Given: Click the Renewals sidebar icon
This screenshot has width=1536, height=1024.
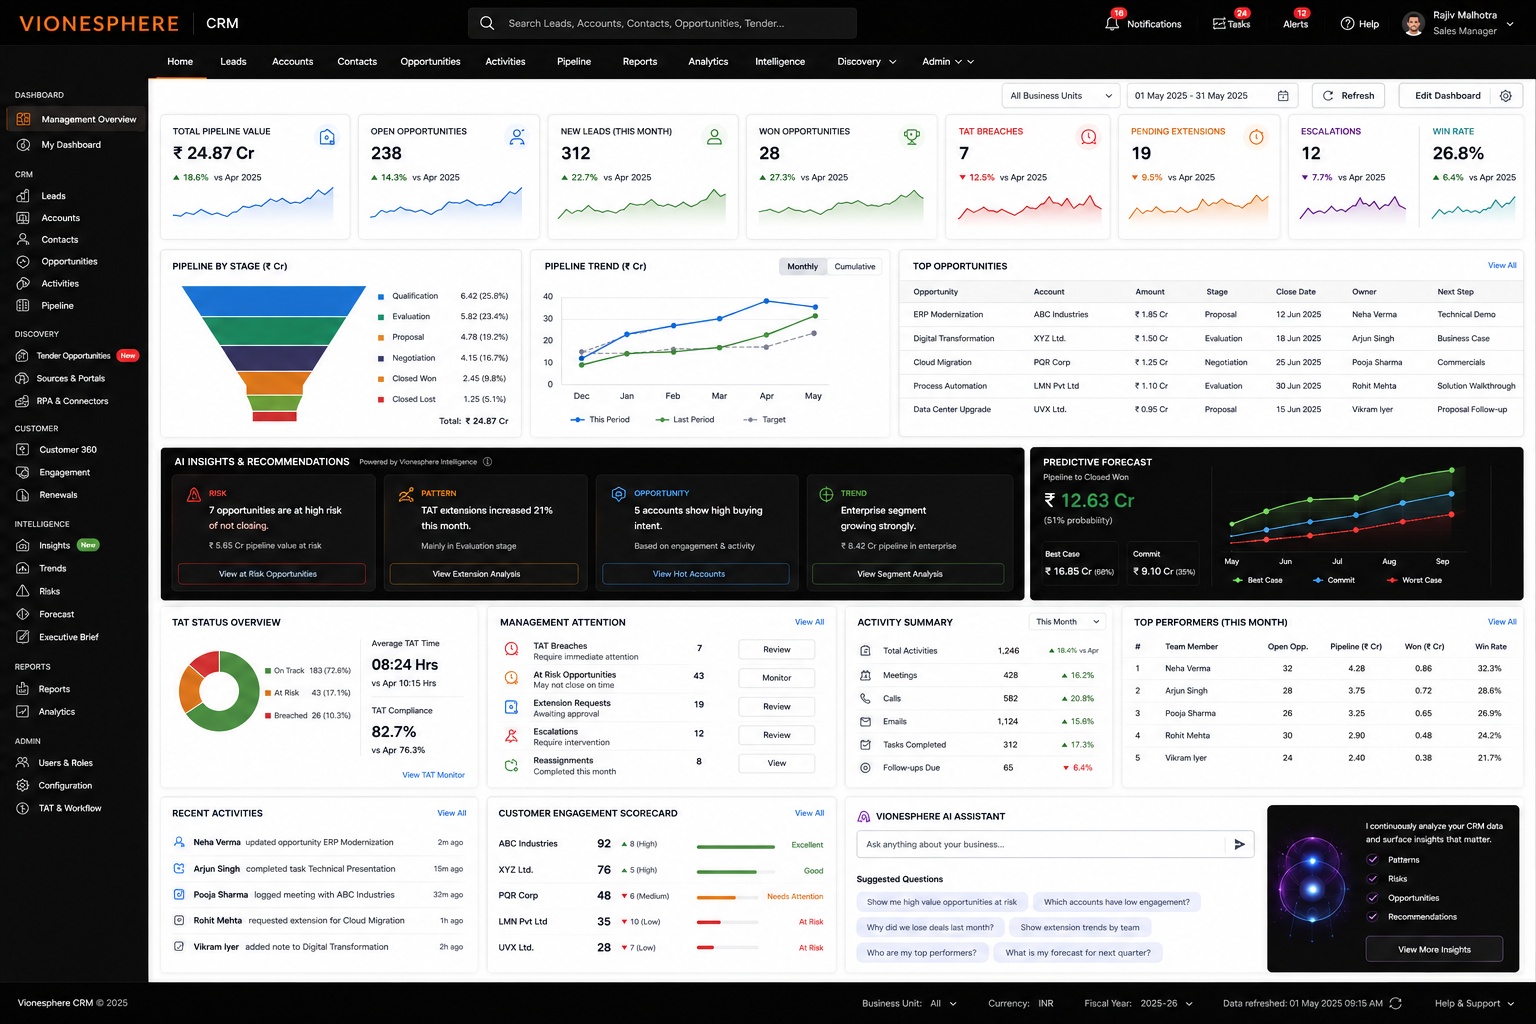Looking at the screenshot, I should point(23,495).
